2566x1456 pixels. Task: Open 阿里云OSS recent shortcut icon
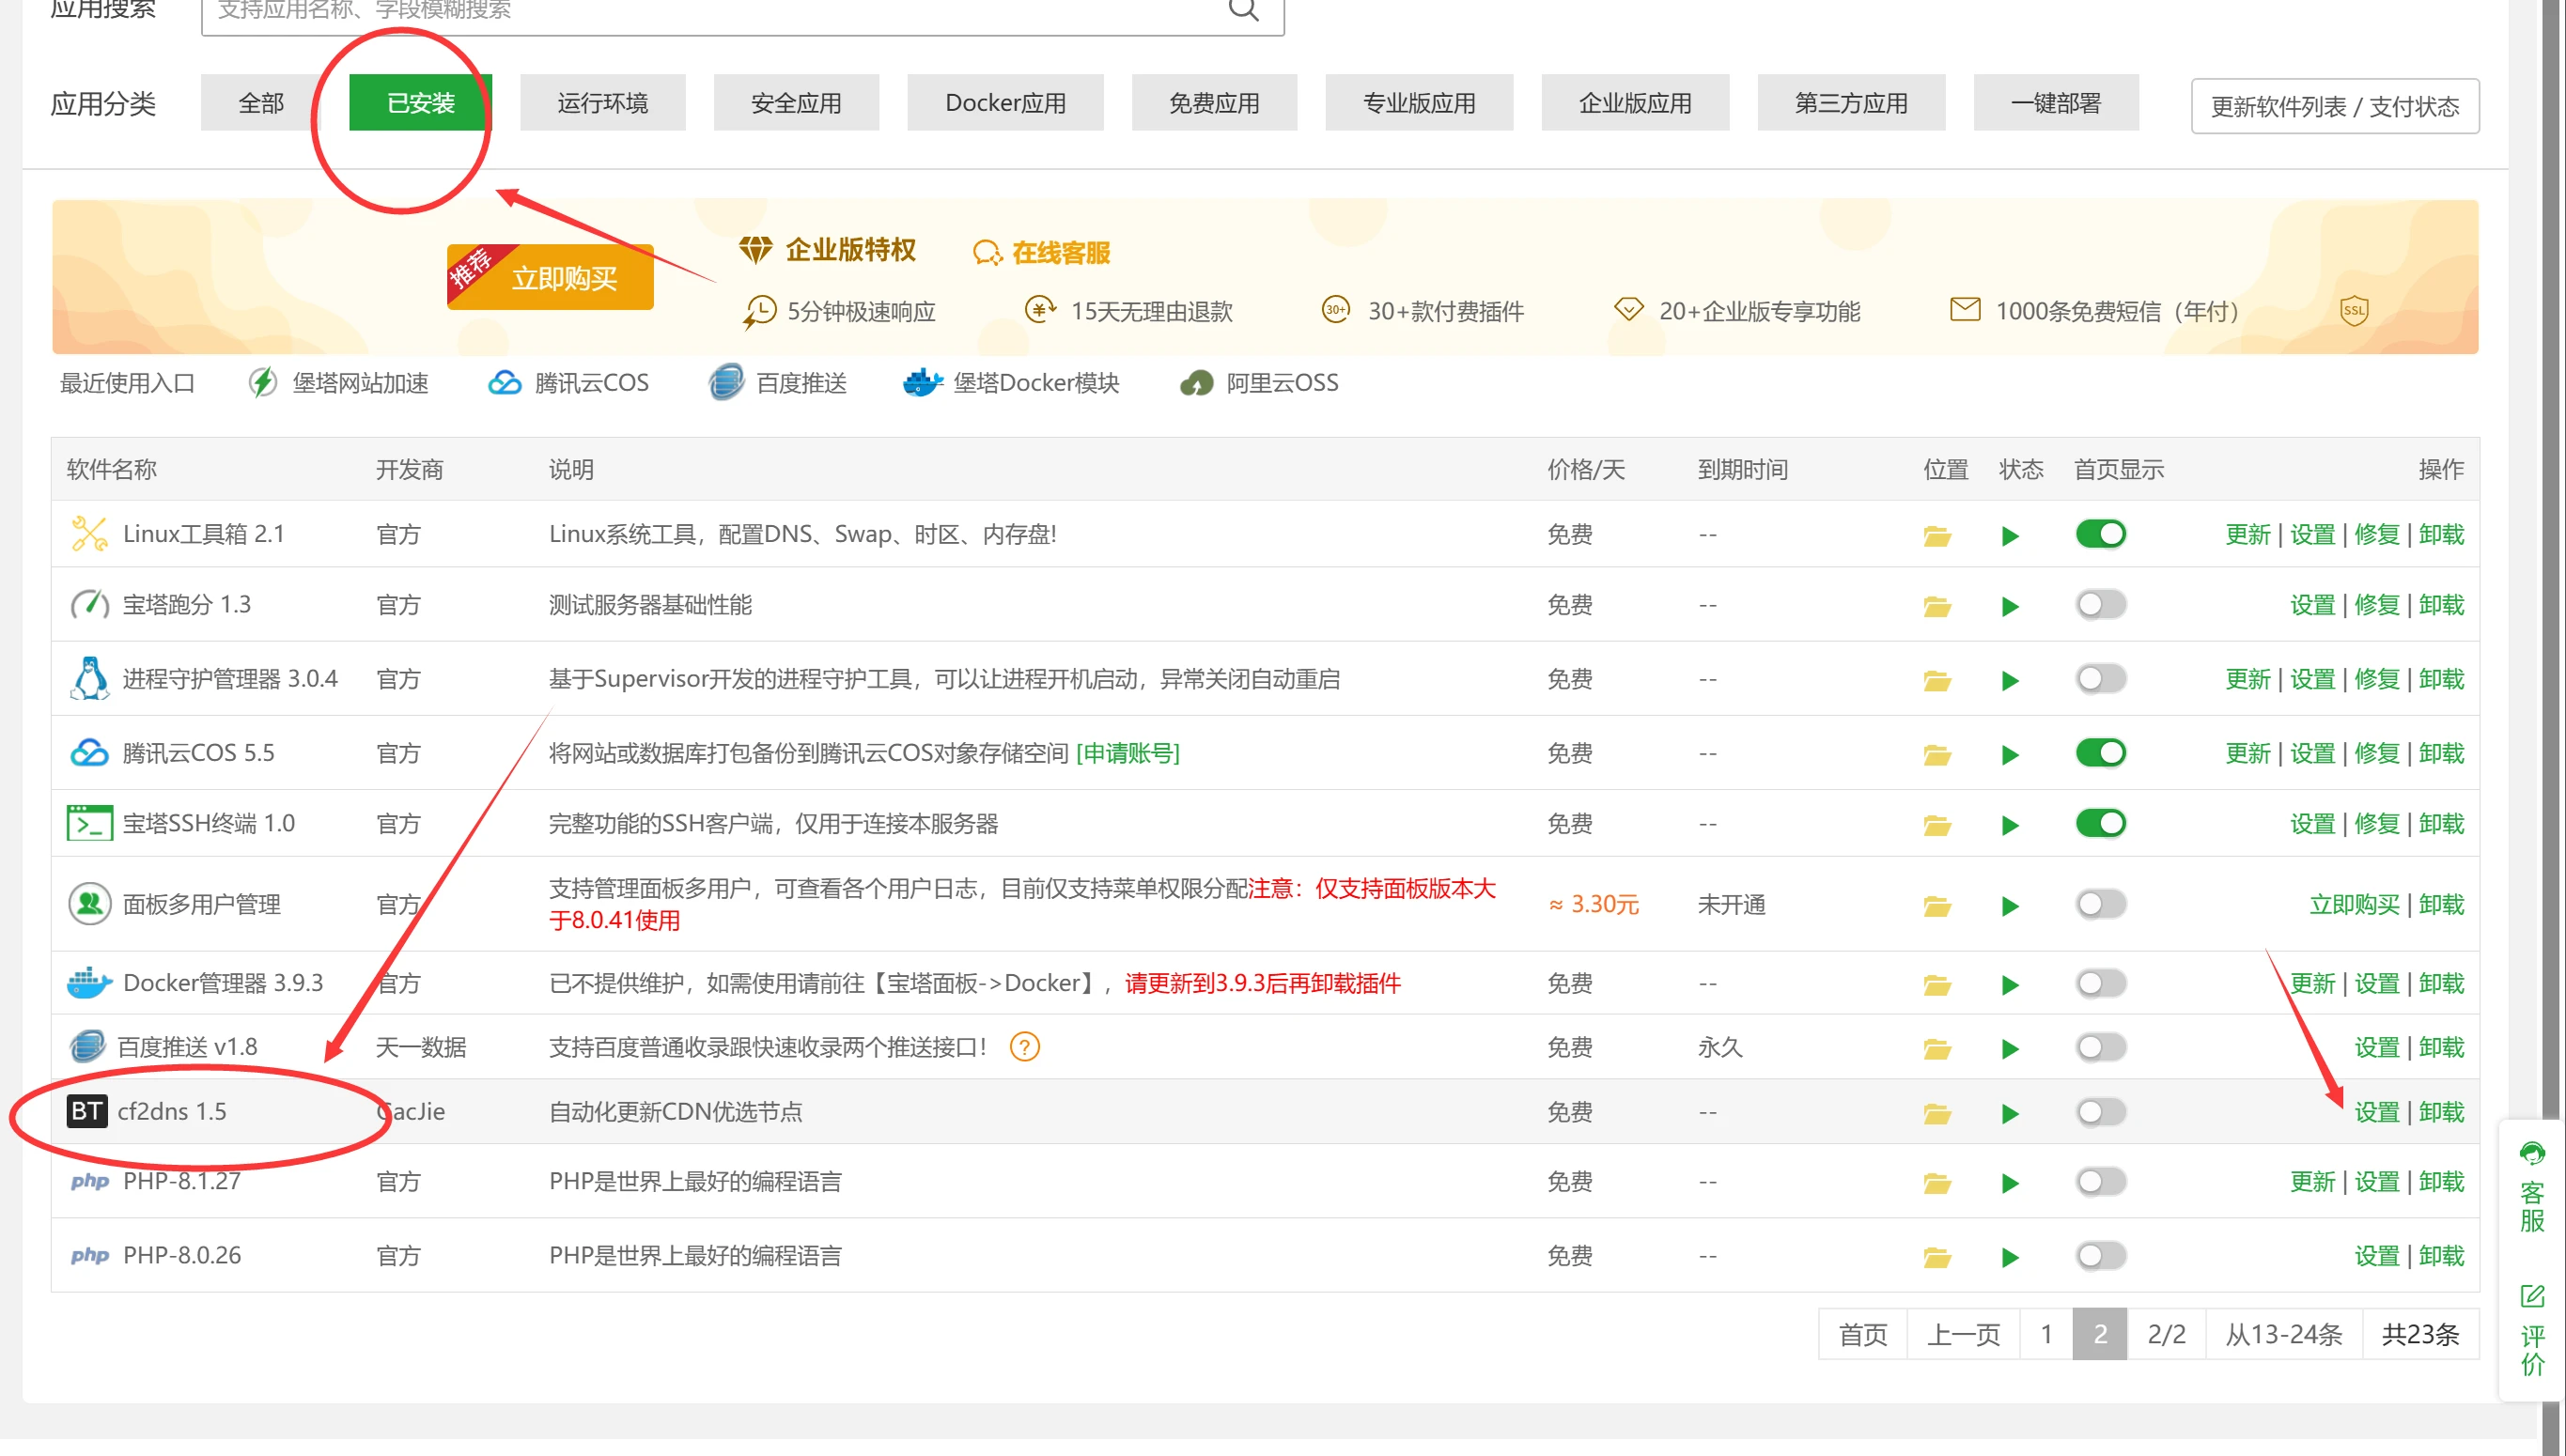(x=1197, y=383)
